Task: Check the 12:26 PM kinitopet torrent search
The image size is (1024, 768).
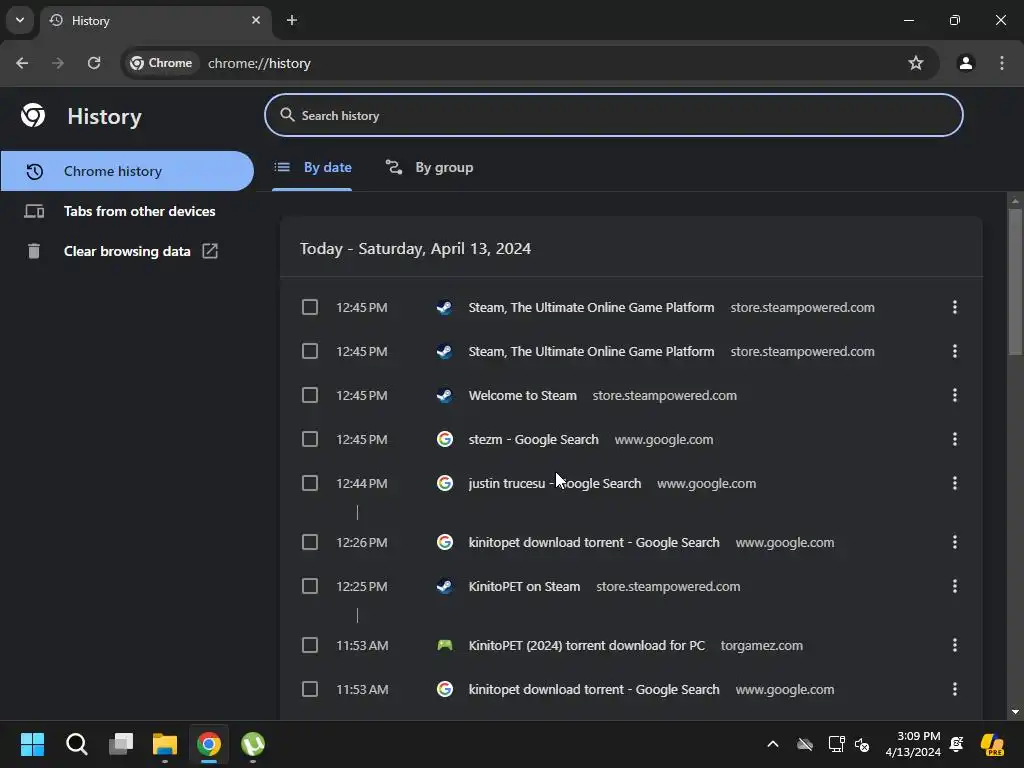Action: 310,543
